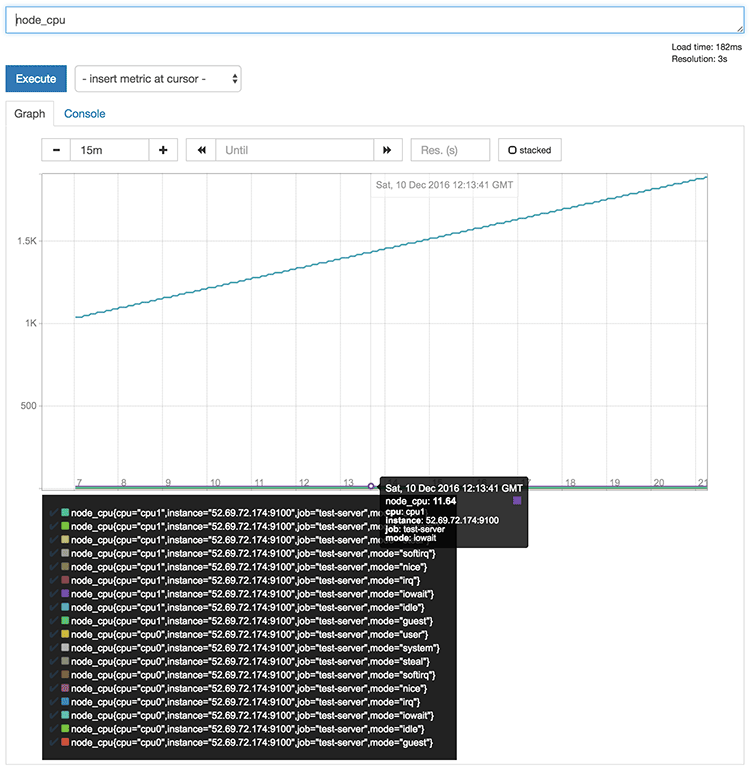Click the x-axis tick label 10

(215, 482)
